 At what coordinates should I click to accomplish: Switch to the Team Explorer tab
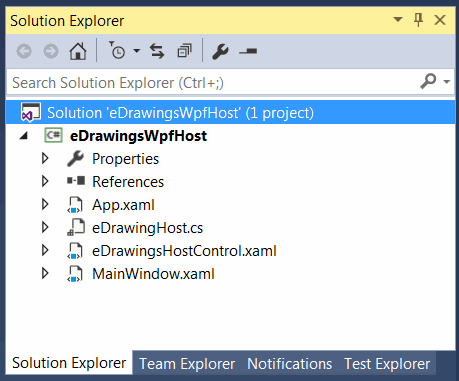(187, 363)
